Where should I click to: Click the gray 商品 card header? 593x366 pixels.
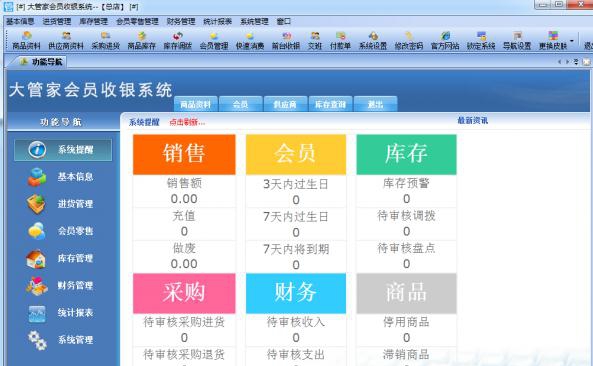click(406, 293)
